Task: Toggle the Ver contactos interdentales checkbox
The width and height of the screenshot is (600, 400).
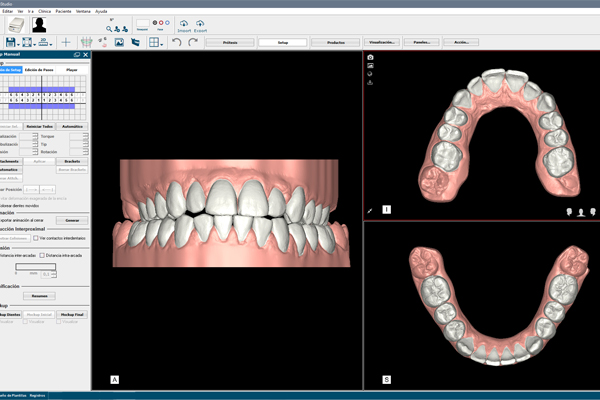Action: 37,238
